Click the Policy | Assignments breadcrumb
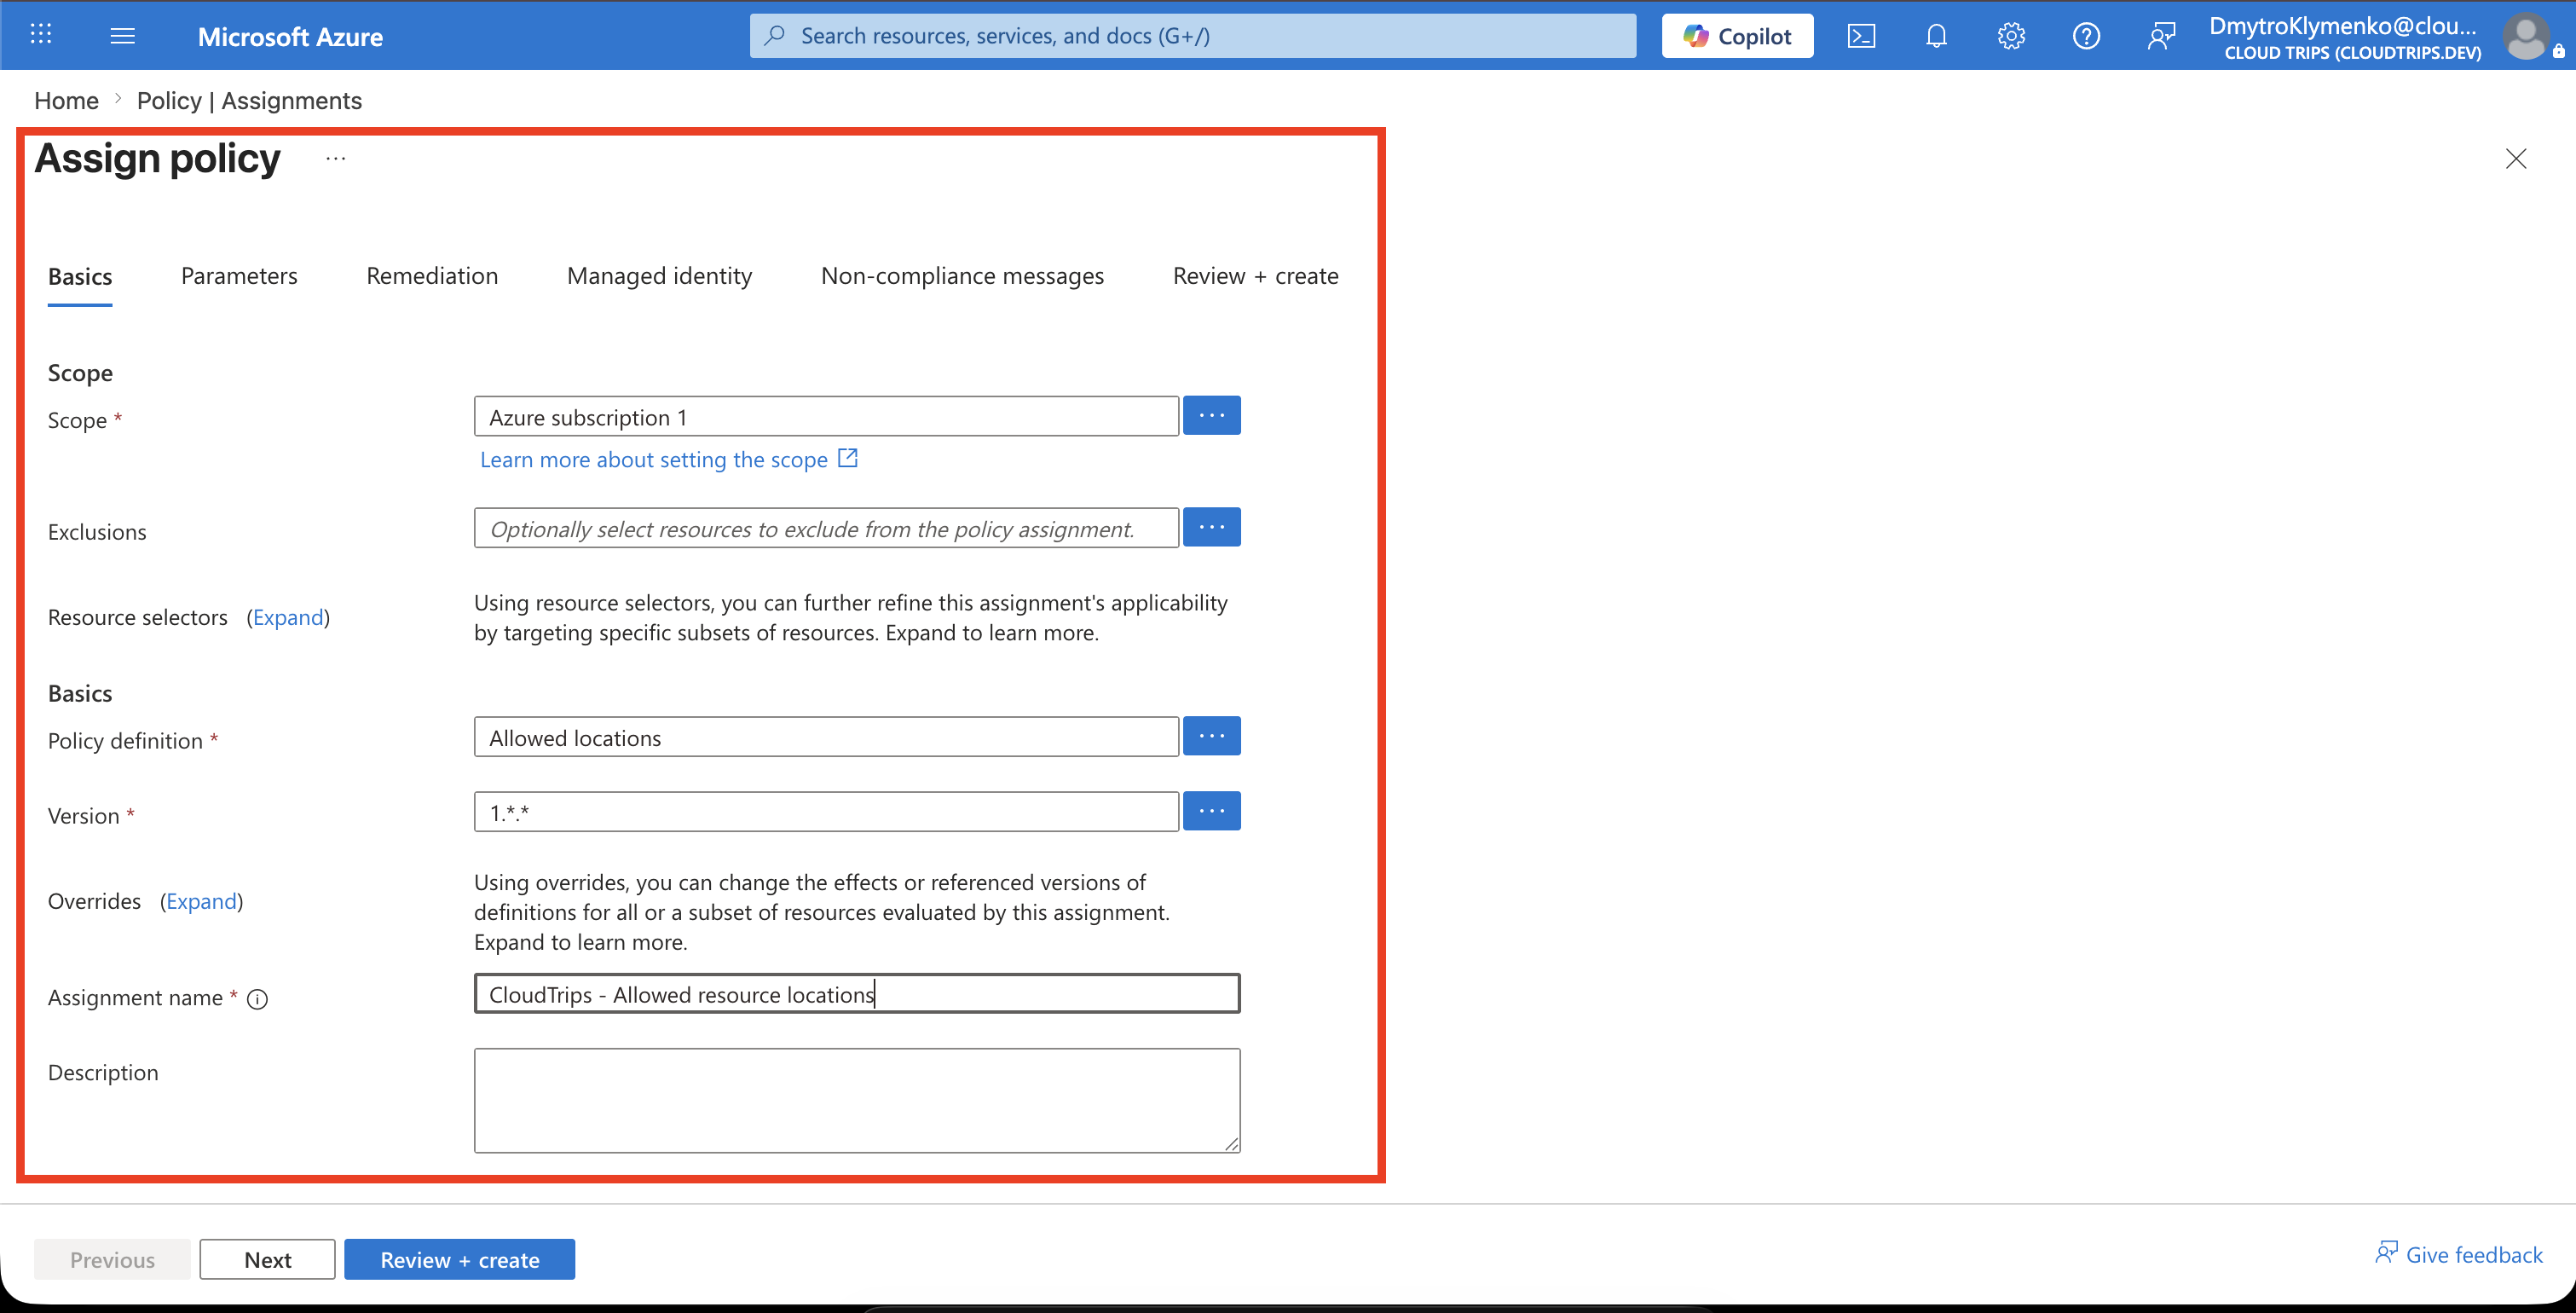Viewport: 2576px width, 1313px height. pos(249,101)
